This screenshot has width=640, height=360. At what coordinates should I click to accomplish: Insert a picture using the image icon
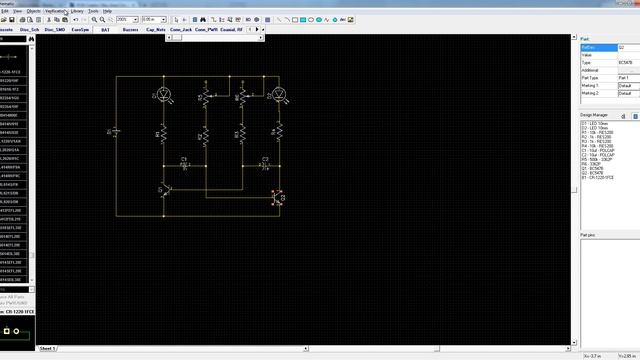(351, 20)
